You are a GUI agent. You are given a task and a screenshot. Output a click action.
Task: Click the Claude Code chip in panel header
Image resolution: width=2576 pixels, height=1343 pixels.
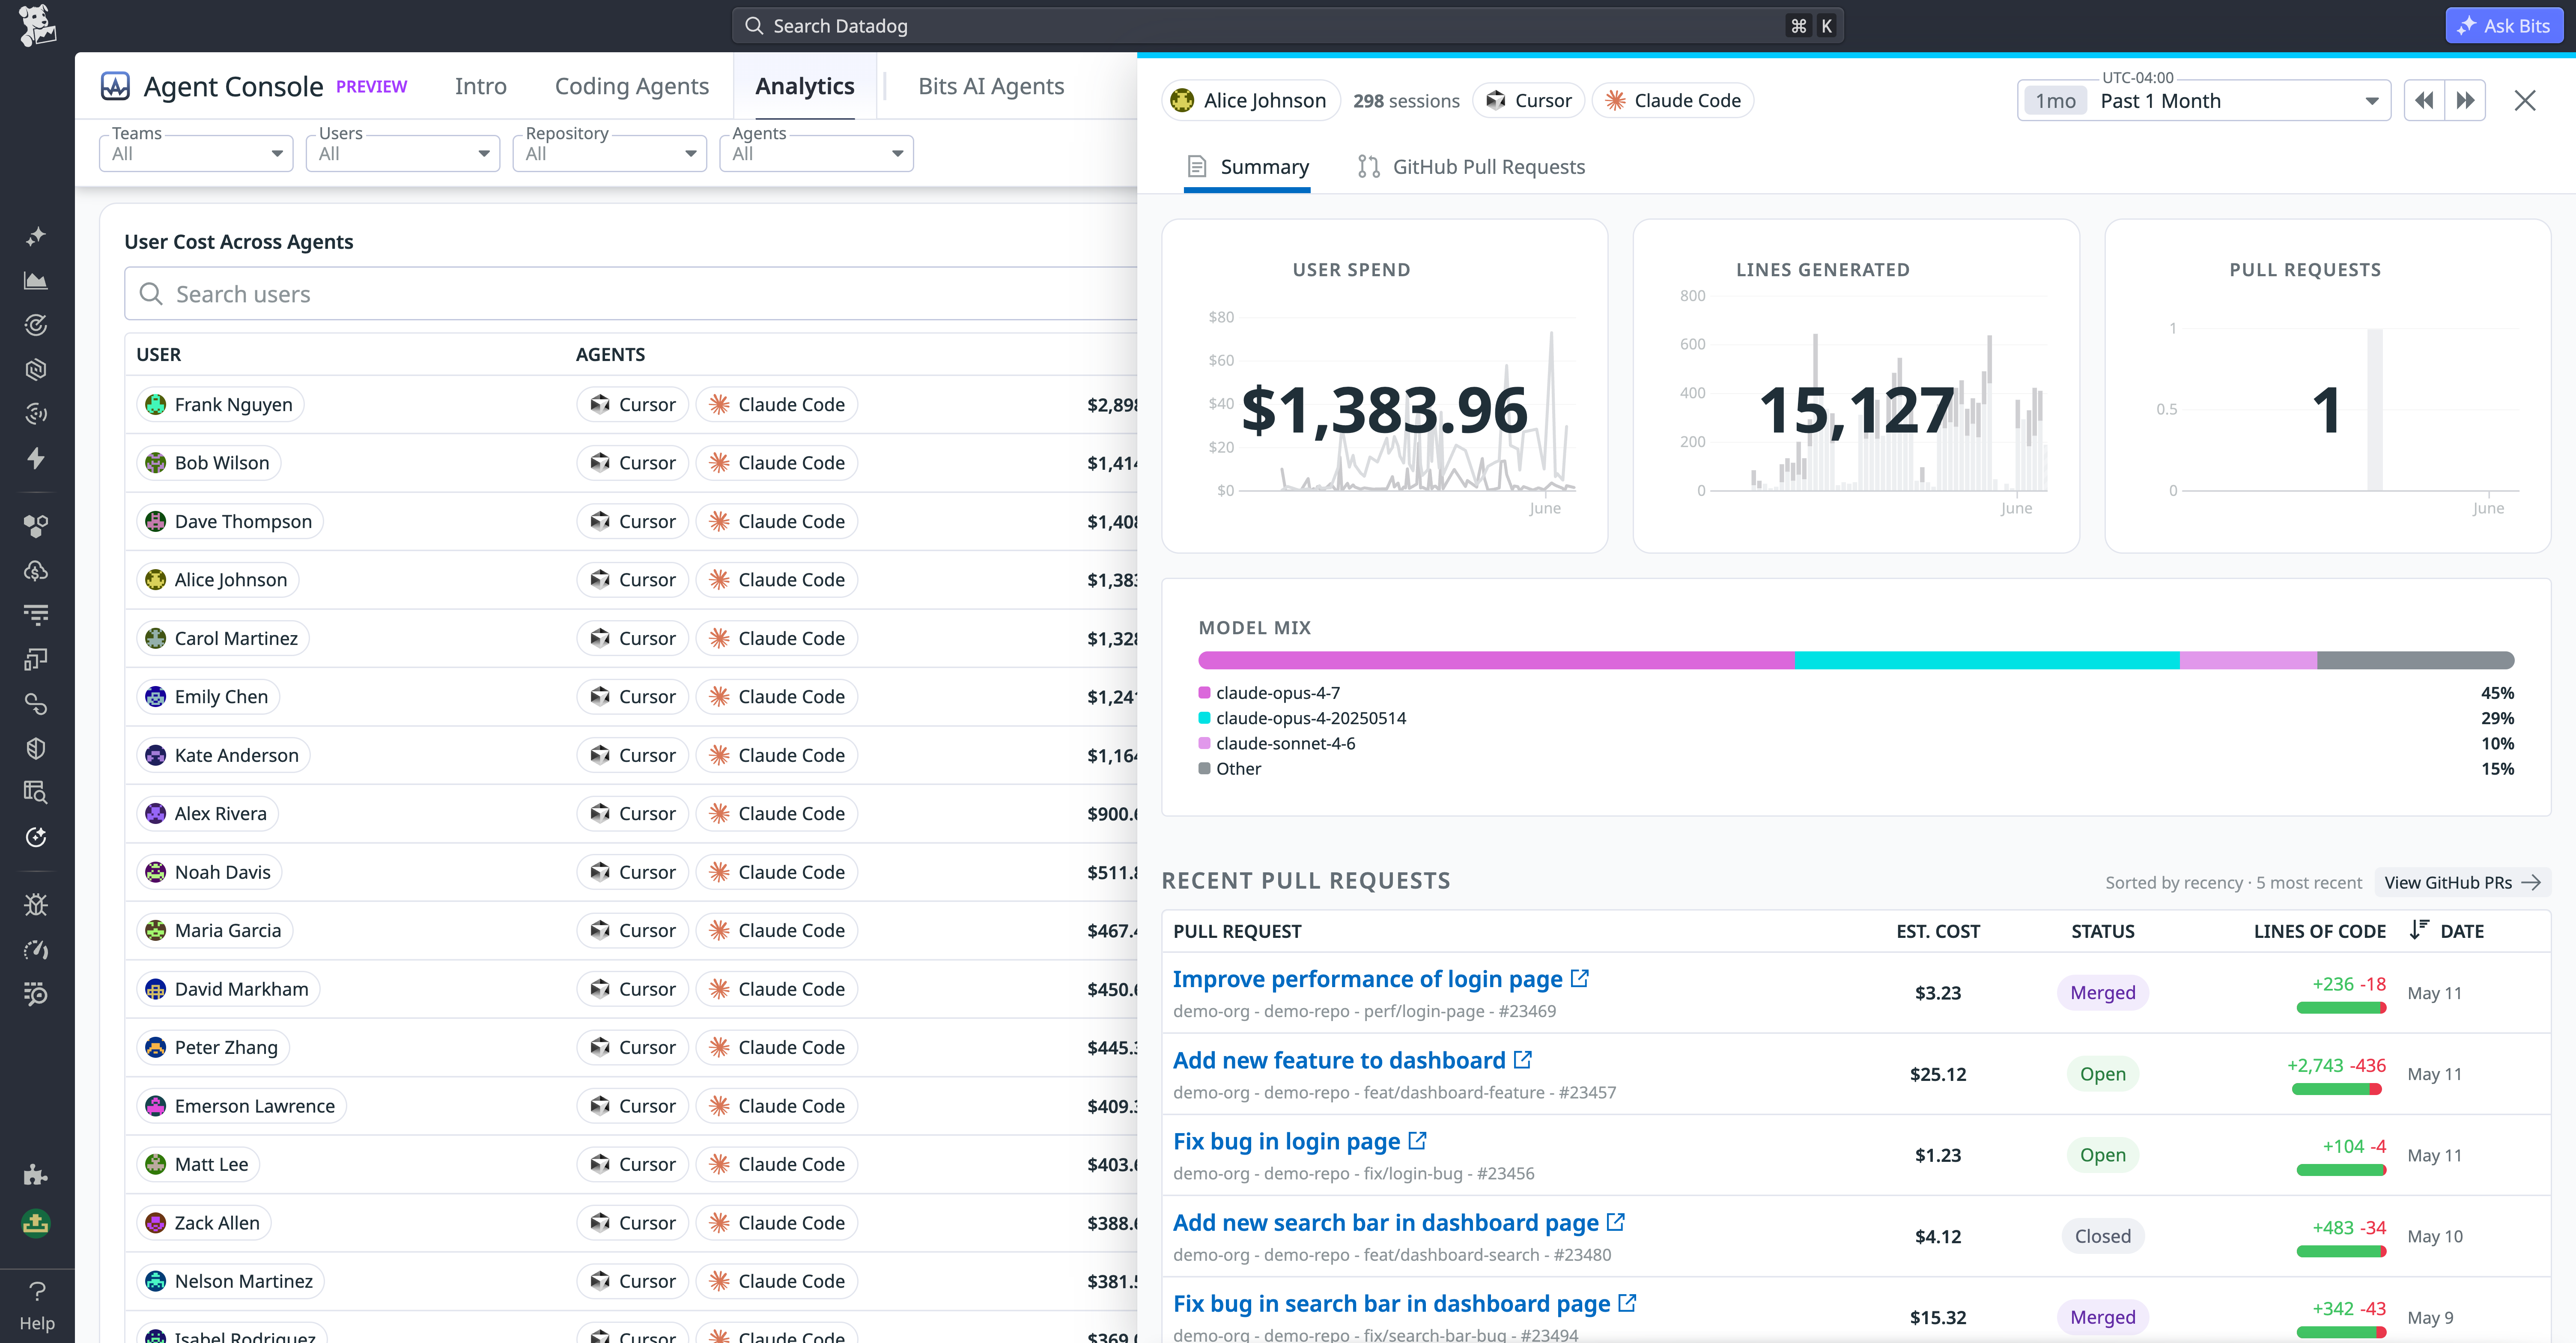click(x=1673, y=100)
